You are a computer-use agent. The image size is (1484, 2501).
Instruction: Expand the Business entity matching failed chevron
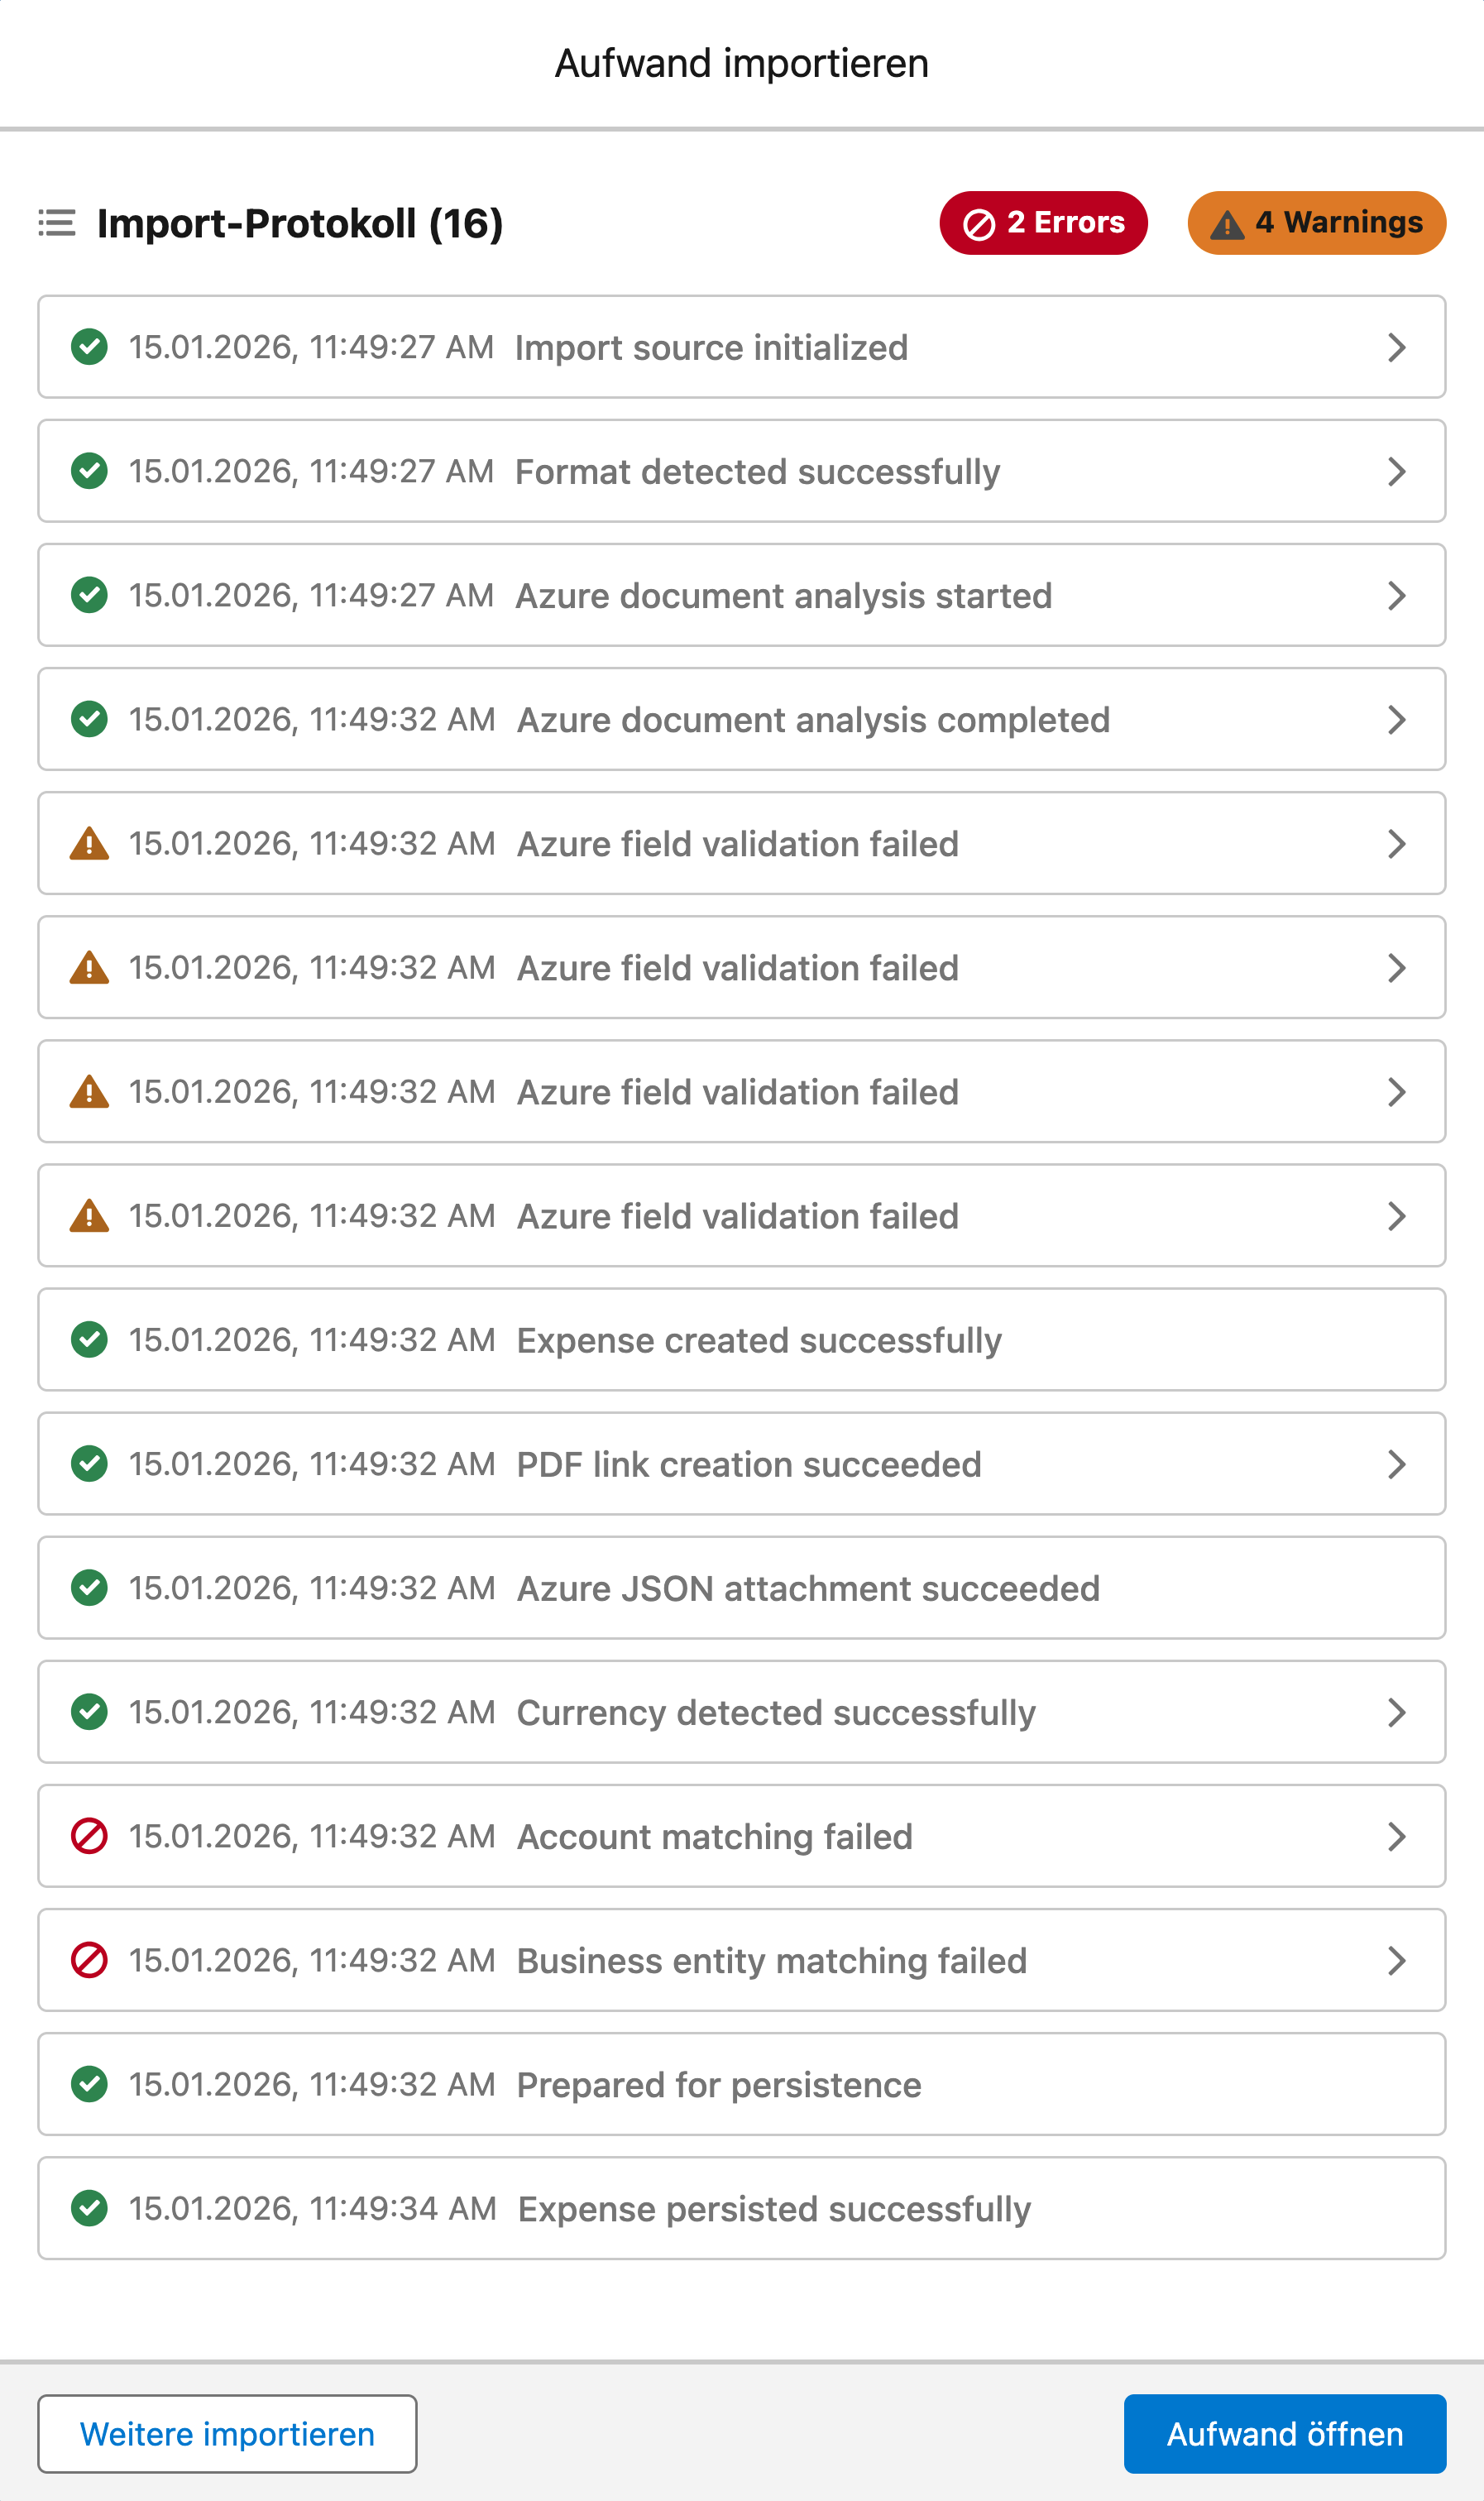pos(1396,1960)
